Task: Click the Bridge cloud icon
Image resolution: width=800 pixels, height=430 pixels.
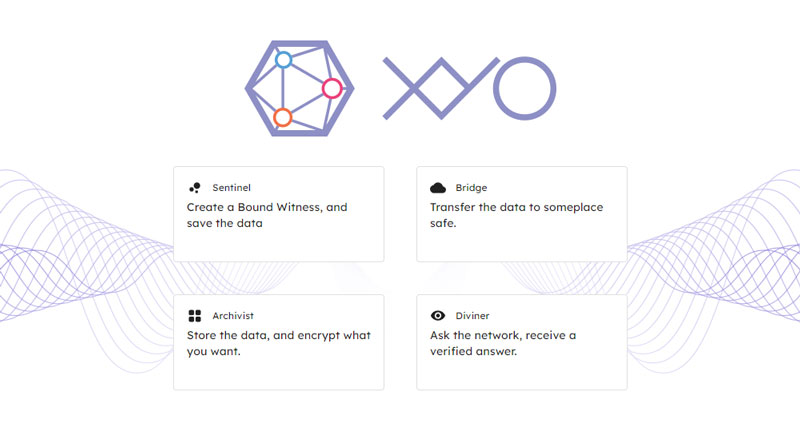Action: pos(437,187)
